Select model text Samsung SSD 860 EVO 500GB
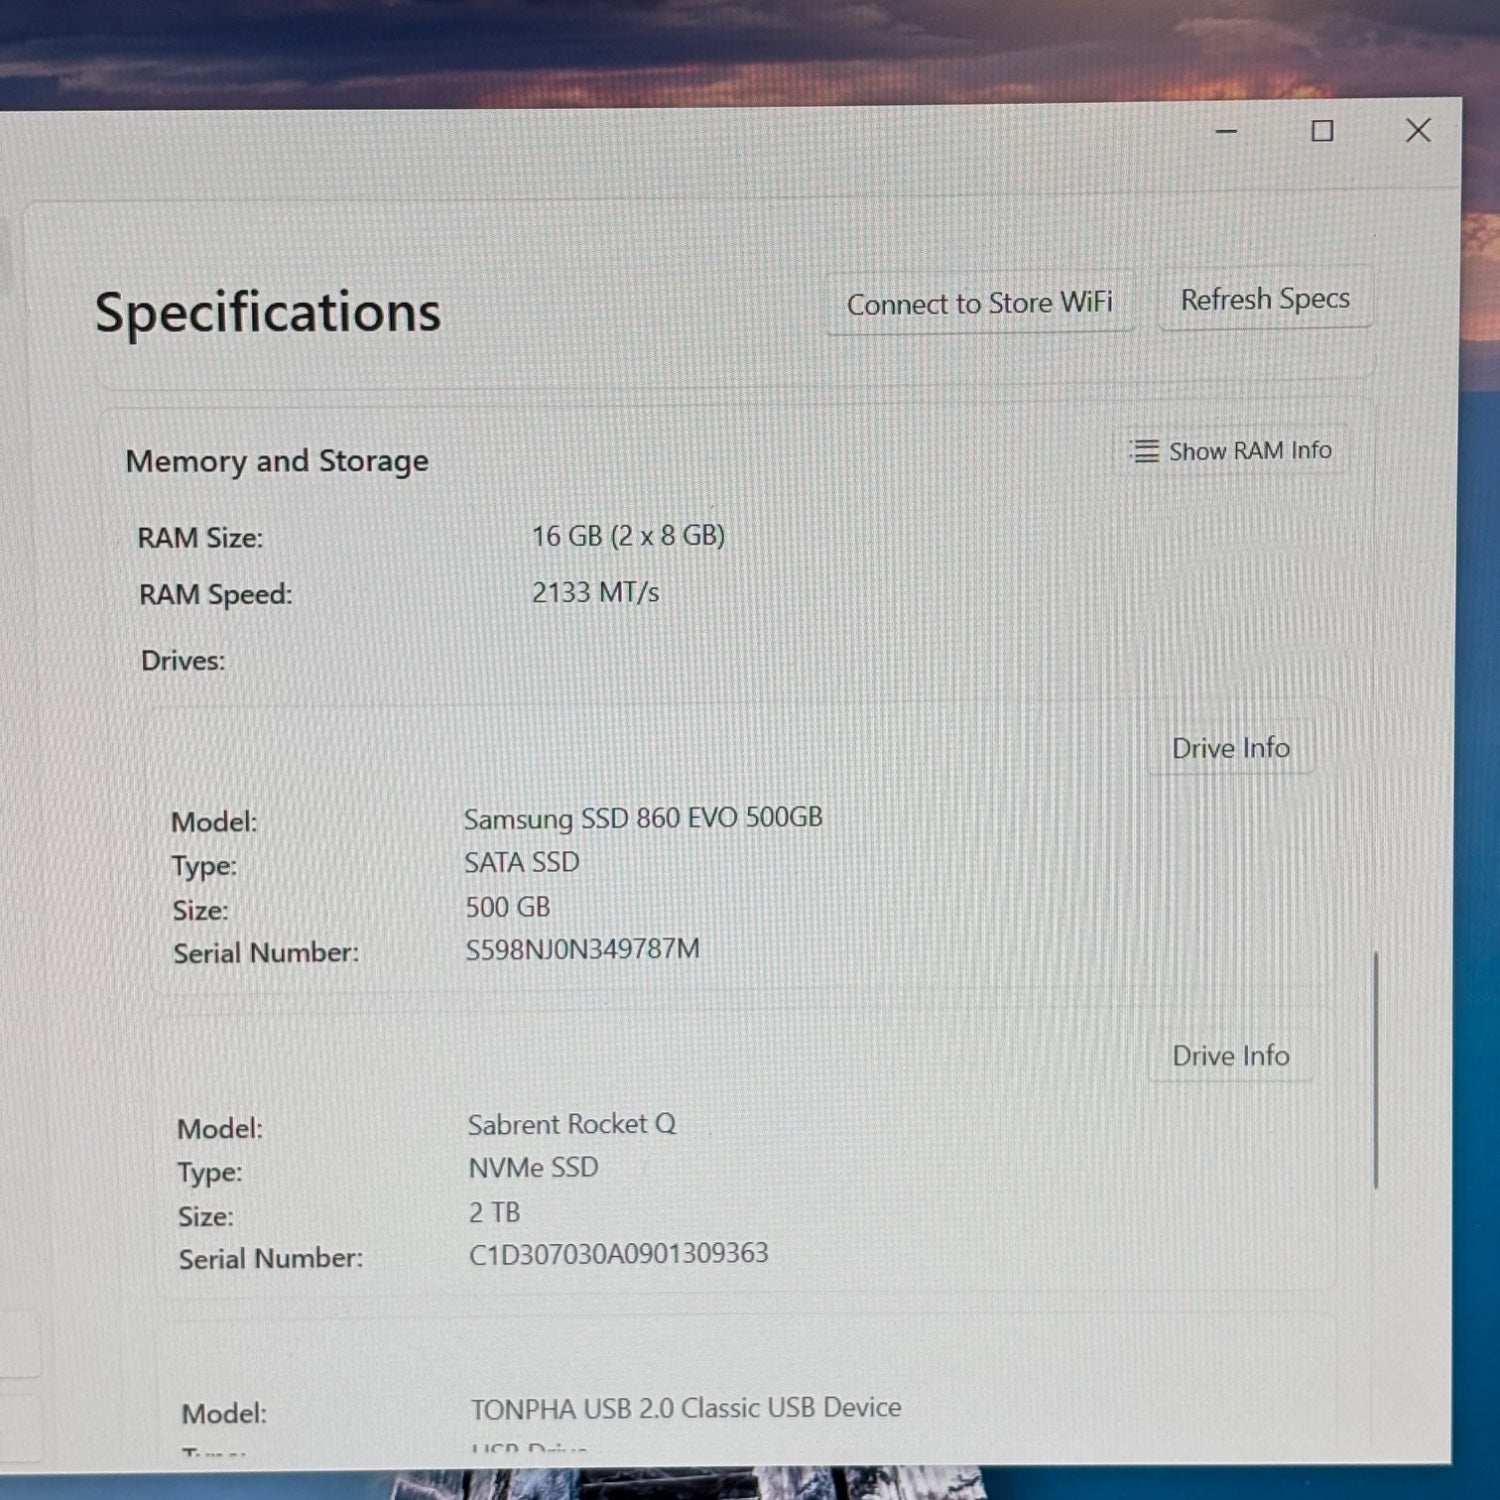Image resolution: width=1500 pixels, height=1500 pixels. (643, 818)
